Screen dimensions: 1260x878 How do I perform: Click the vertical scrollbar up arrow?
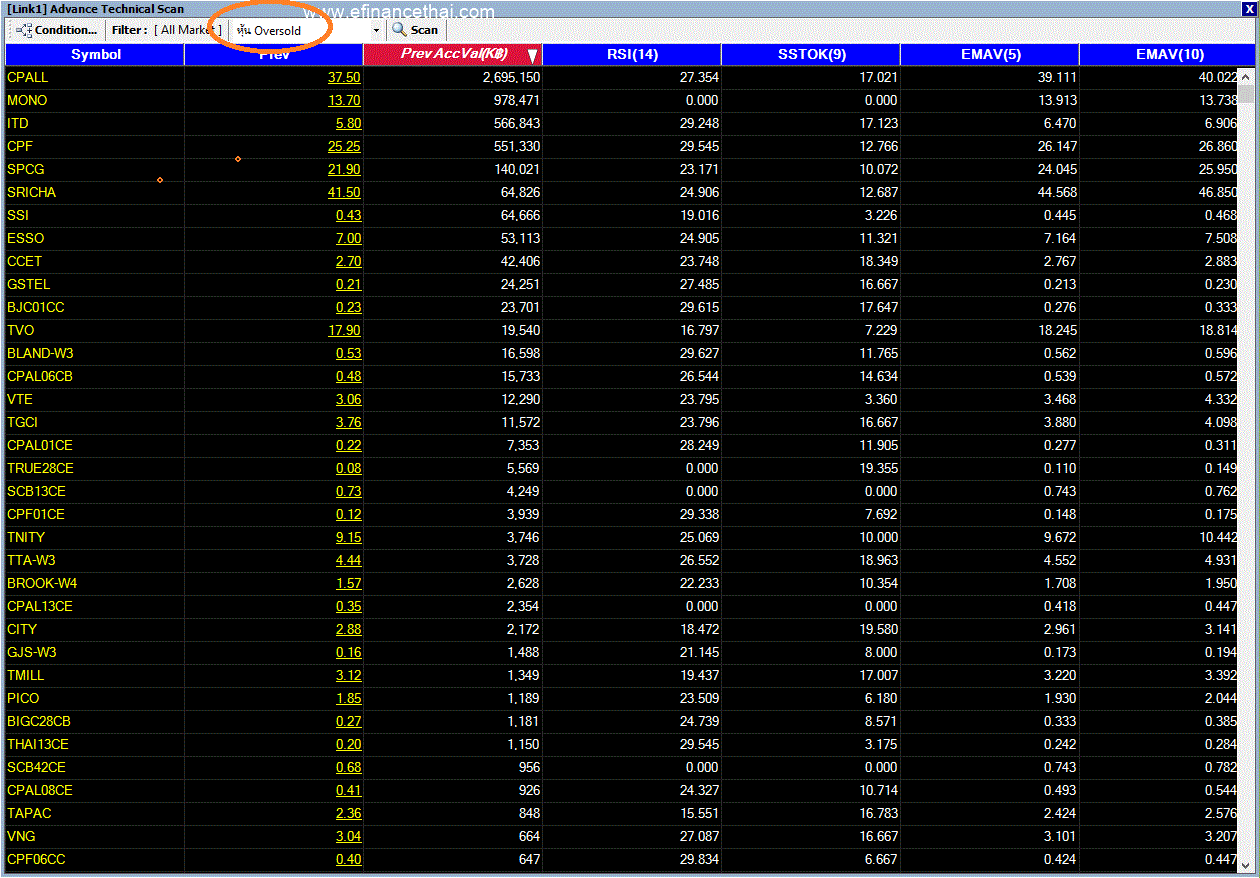point(1246,76)
